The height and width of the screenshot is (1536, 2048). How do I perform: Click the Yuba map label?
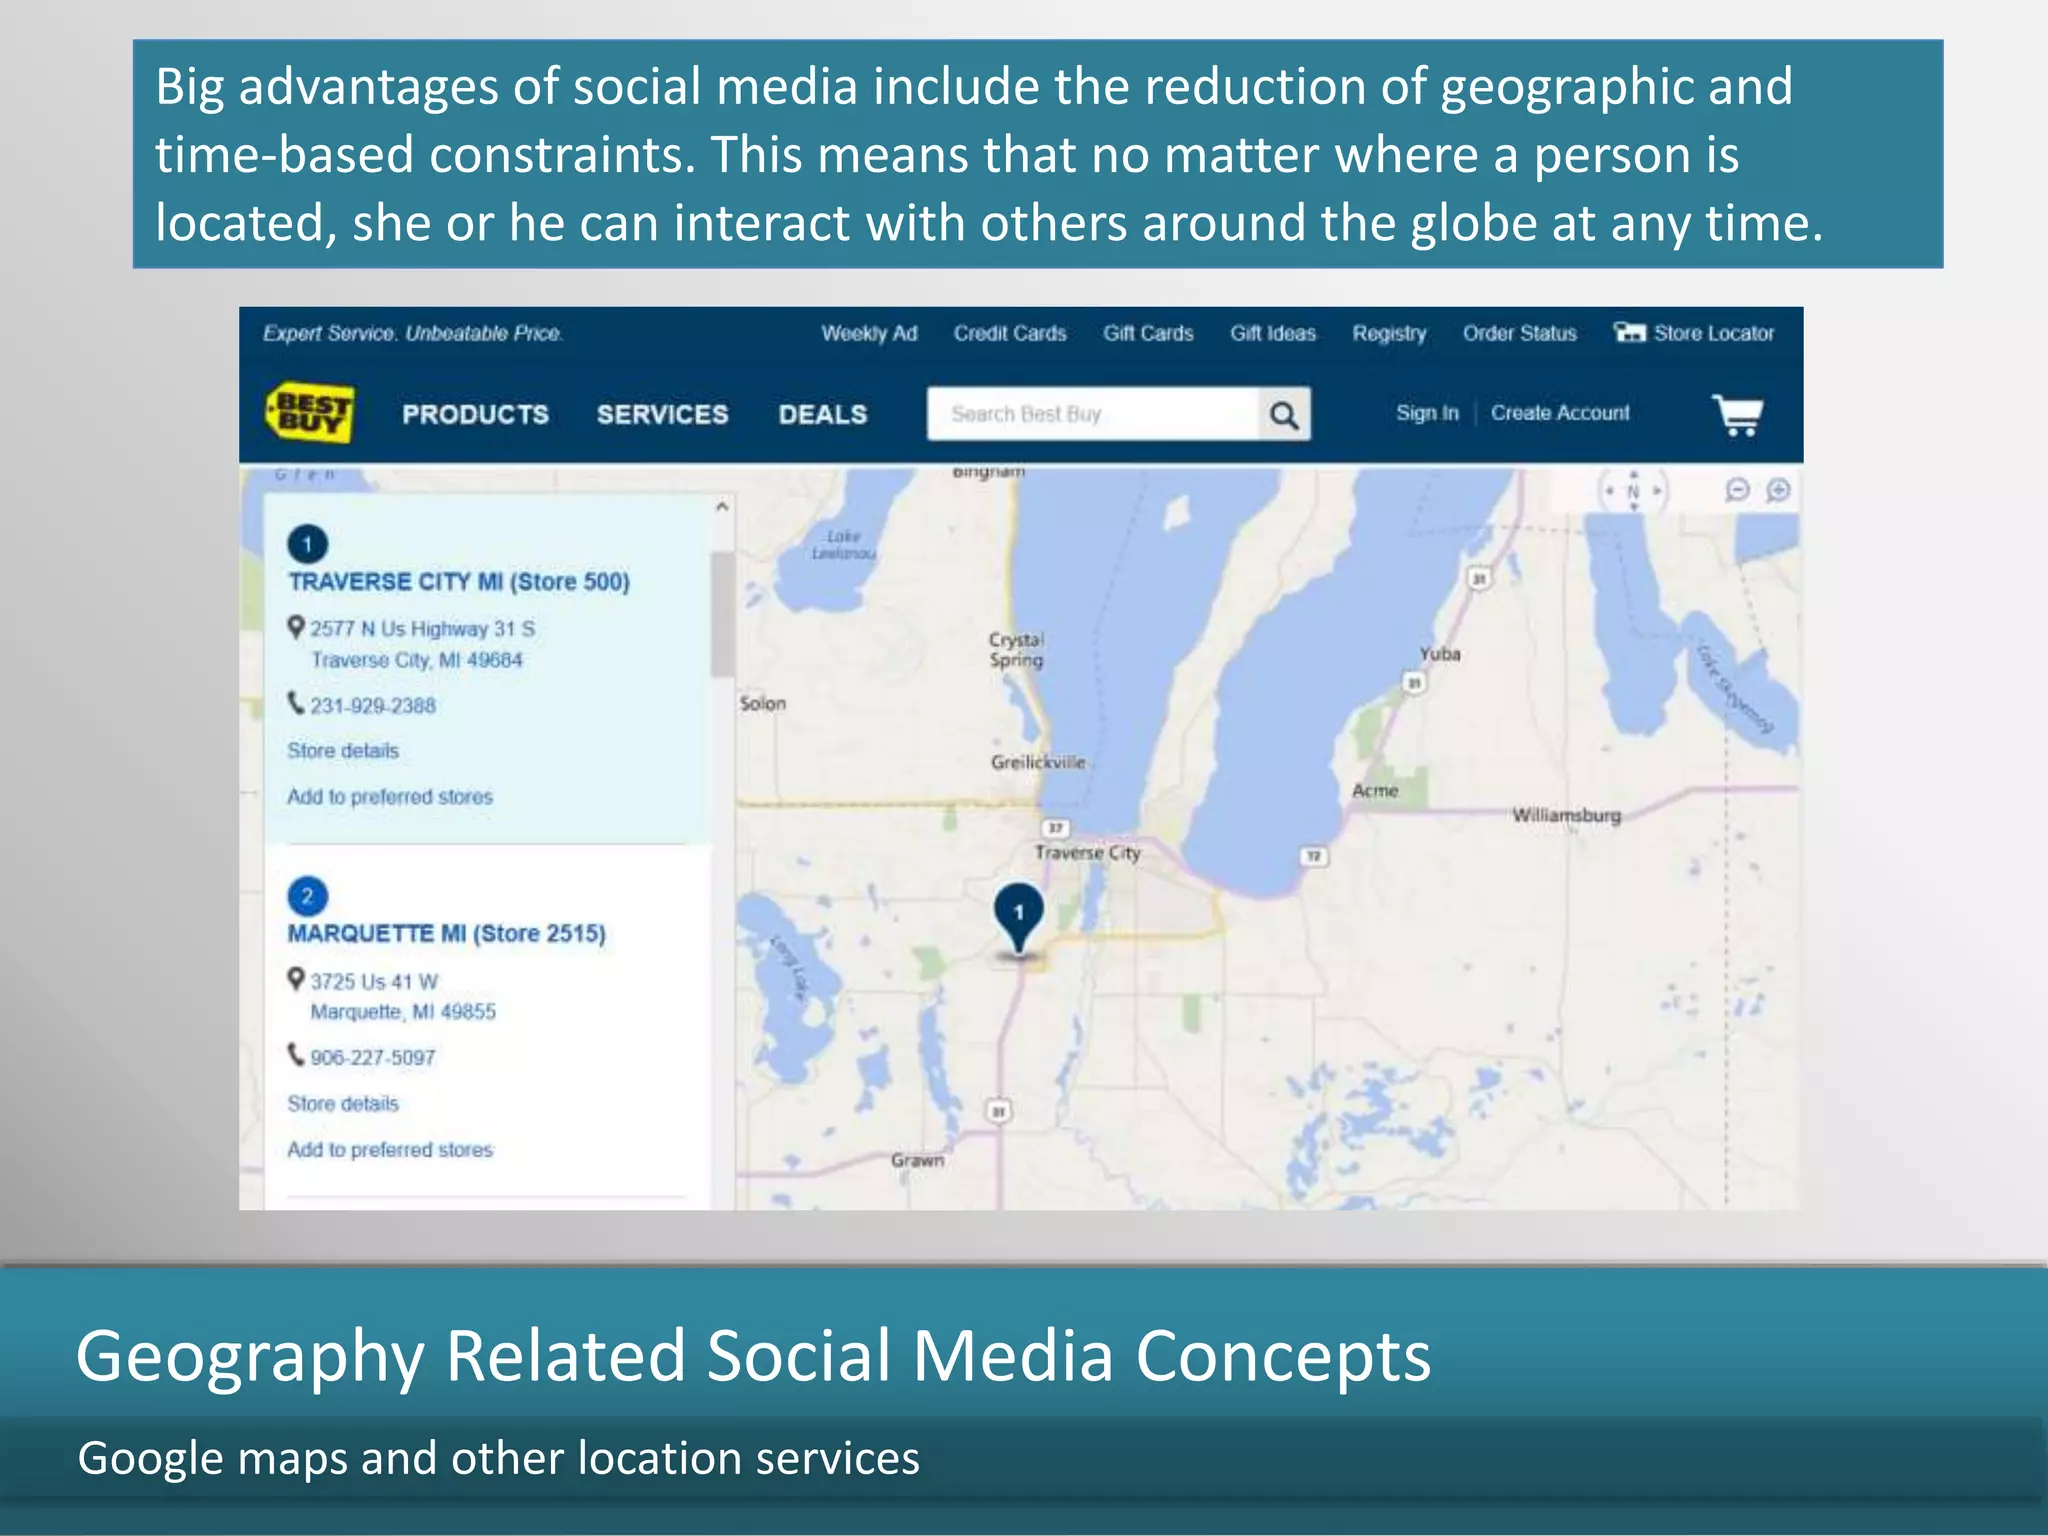[1440, 654]
